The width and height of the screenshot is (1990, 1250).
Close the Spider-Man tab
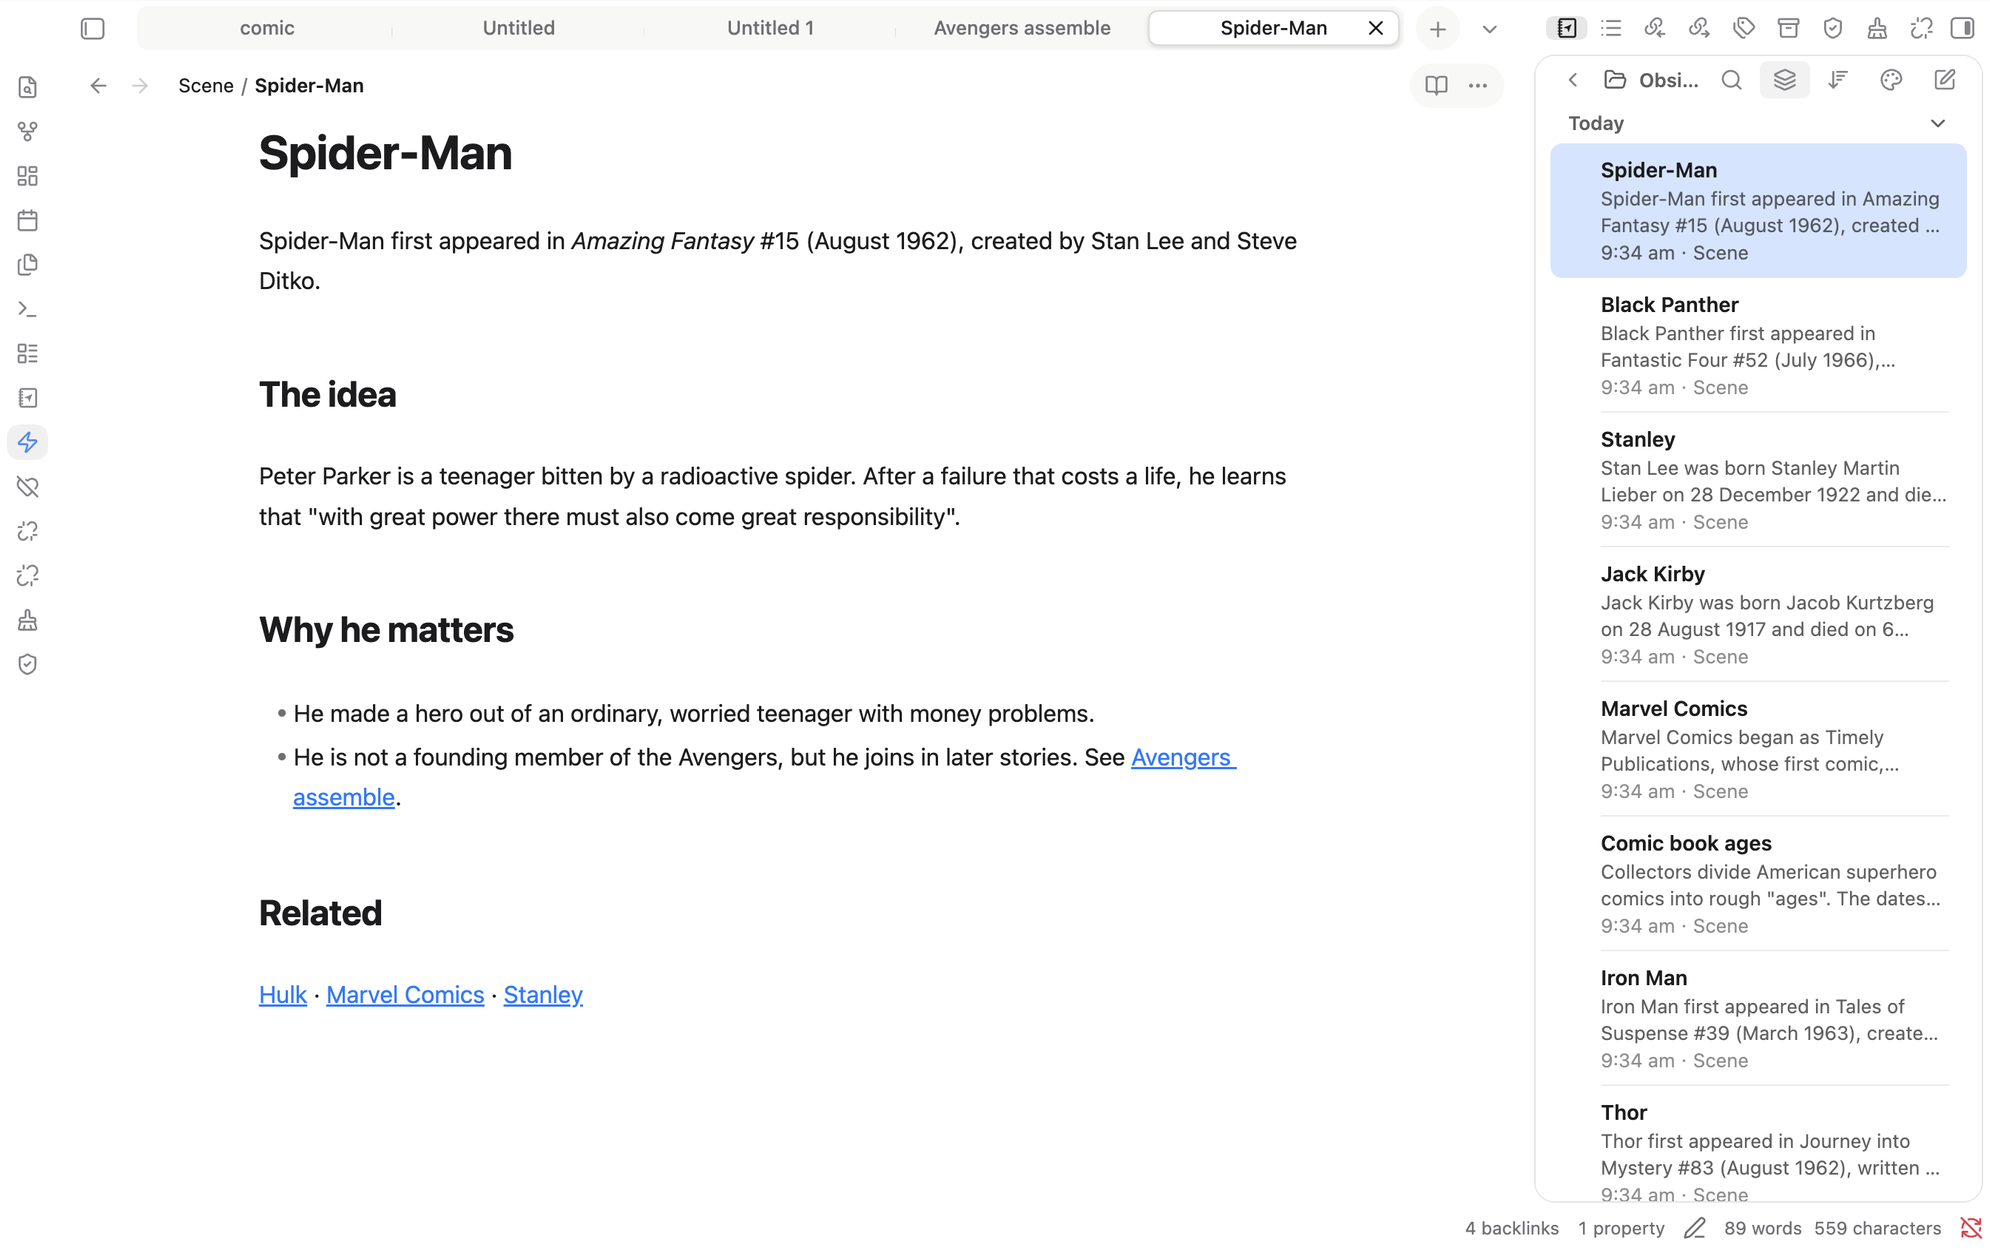(x=1376, y=28)
